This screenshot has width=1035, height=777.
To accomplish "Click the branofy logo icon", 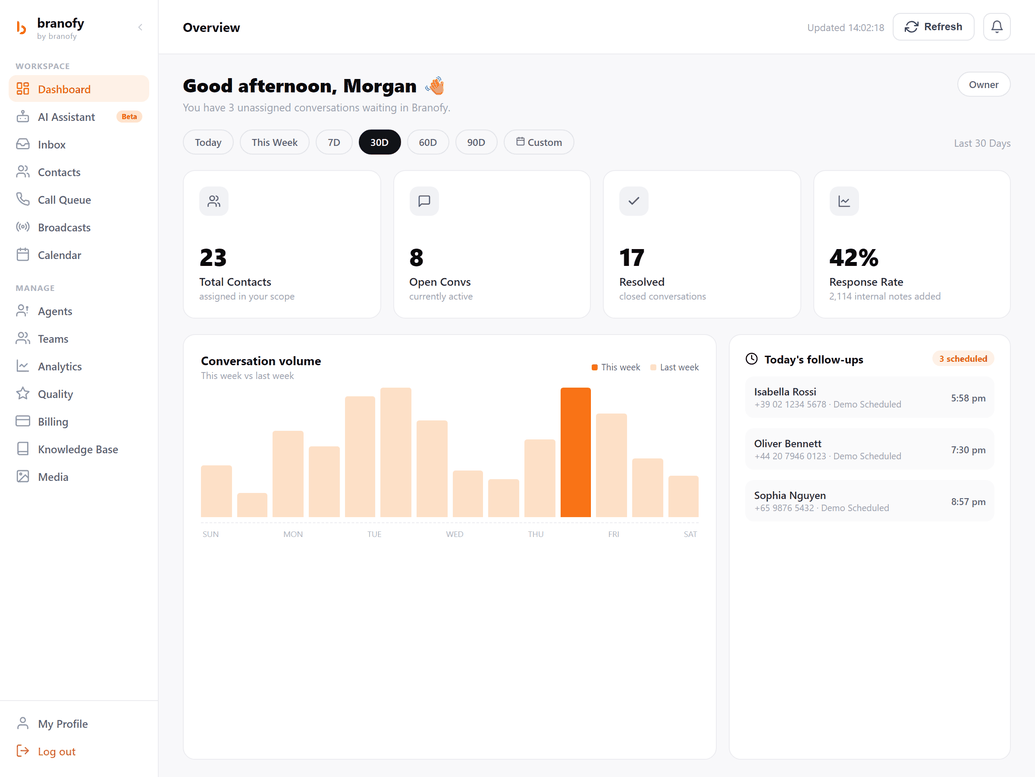I will click(22, 28).
